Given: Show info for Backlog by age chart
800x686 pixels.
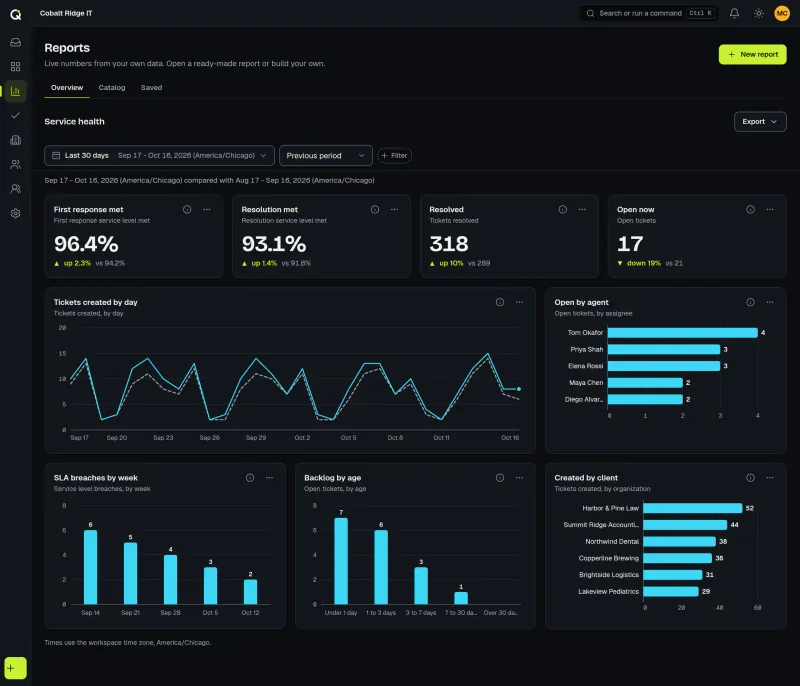Looking at the screenshot, I should click(500, 478).
